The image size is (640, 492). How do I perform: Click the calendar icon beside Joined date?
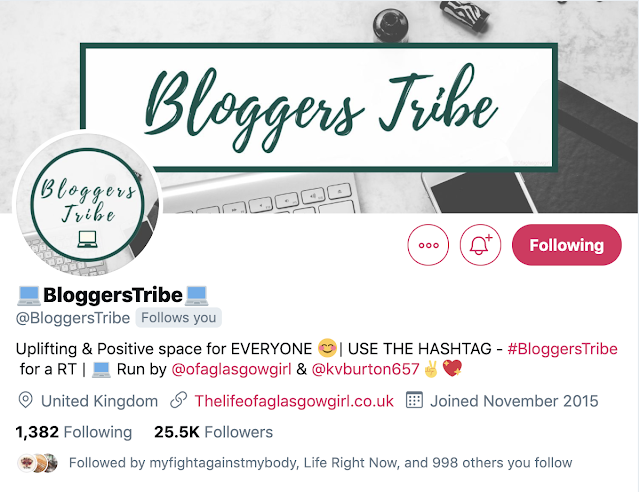coord(414,400)
